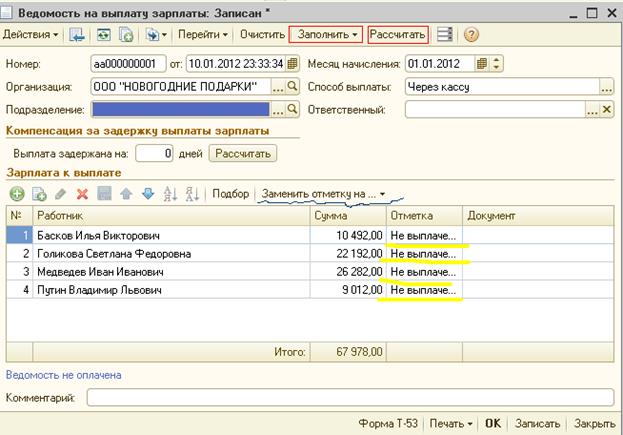Select the row for Медведев Иван Иванович
623x435 pixels.
[100, 271]
